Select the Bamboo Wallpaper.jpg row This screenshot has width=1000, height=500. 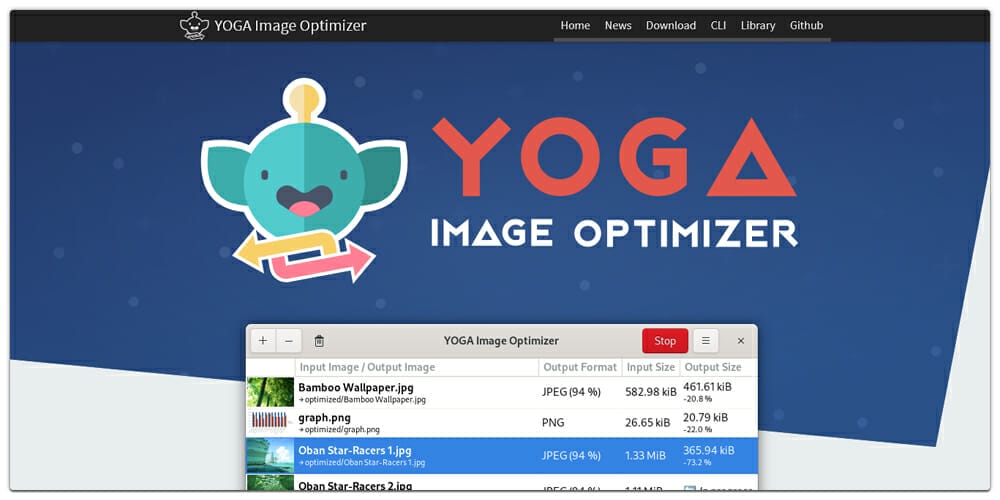[x=502, y=392]
